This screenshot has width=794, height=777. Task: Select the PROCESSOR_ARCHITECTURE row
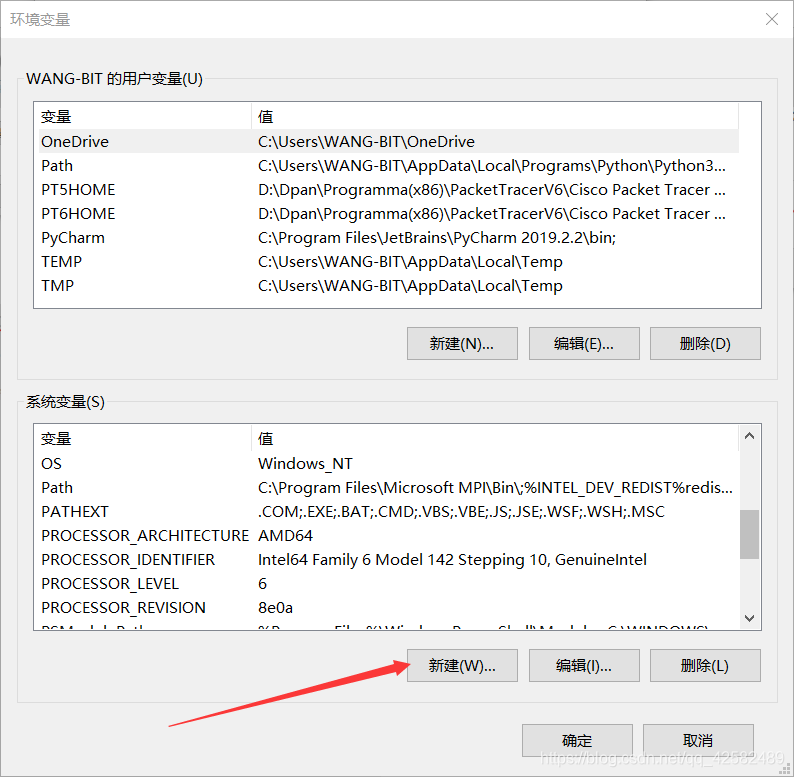(x=388, y=535)
